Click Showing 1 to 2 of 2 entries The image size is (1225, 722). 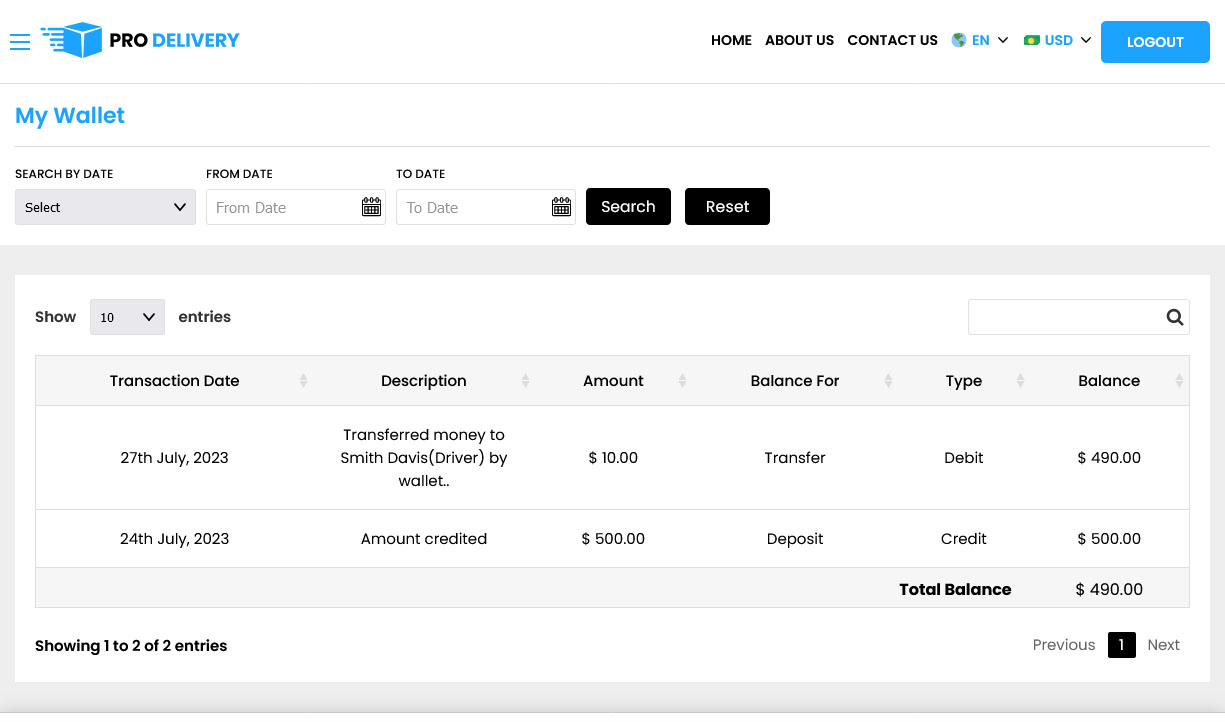click(131, 646)
